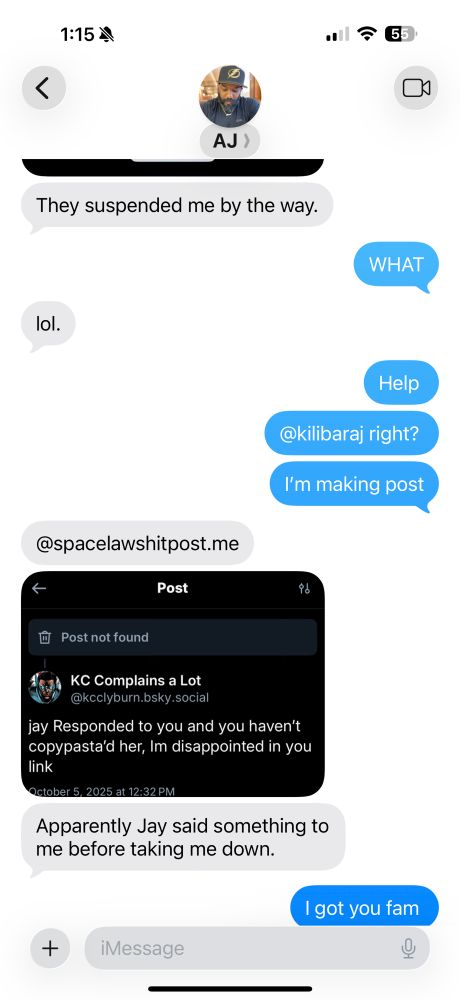Tap the silent mode bell icon
Image resolution: width=460 pixels, height=1000 pixels.
pyautogui.click(x=107, y=34)
